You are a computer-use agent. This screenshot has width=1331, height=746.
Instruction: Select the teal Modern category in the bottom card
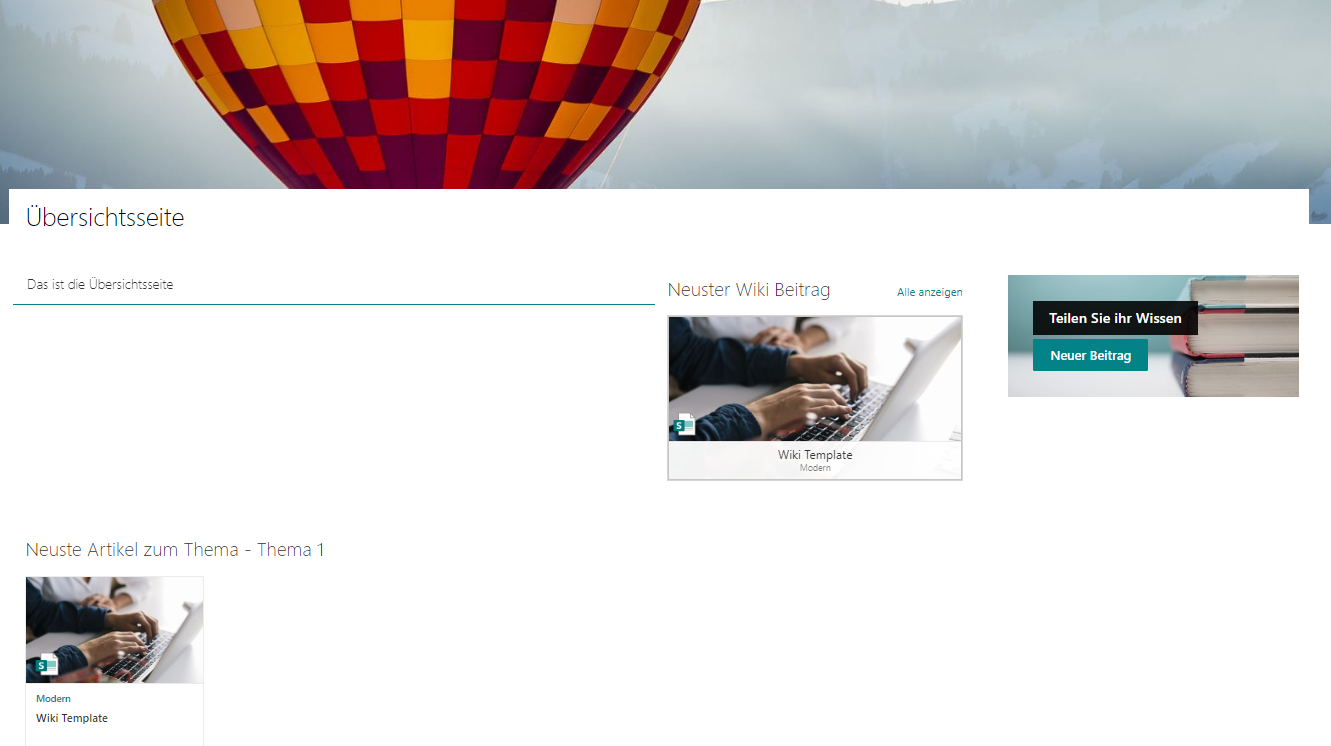point(53,699)
